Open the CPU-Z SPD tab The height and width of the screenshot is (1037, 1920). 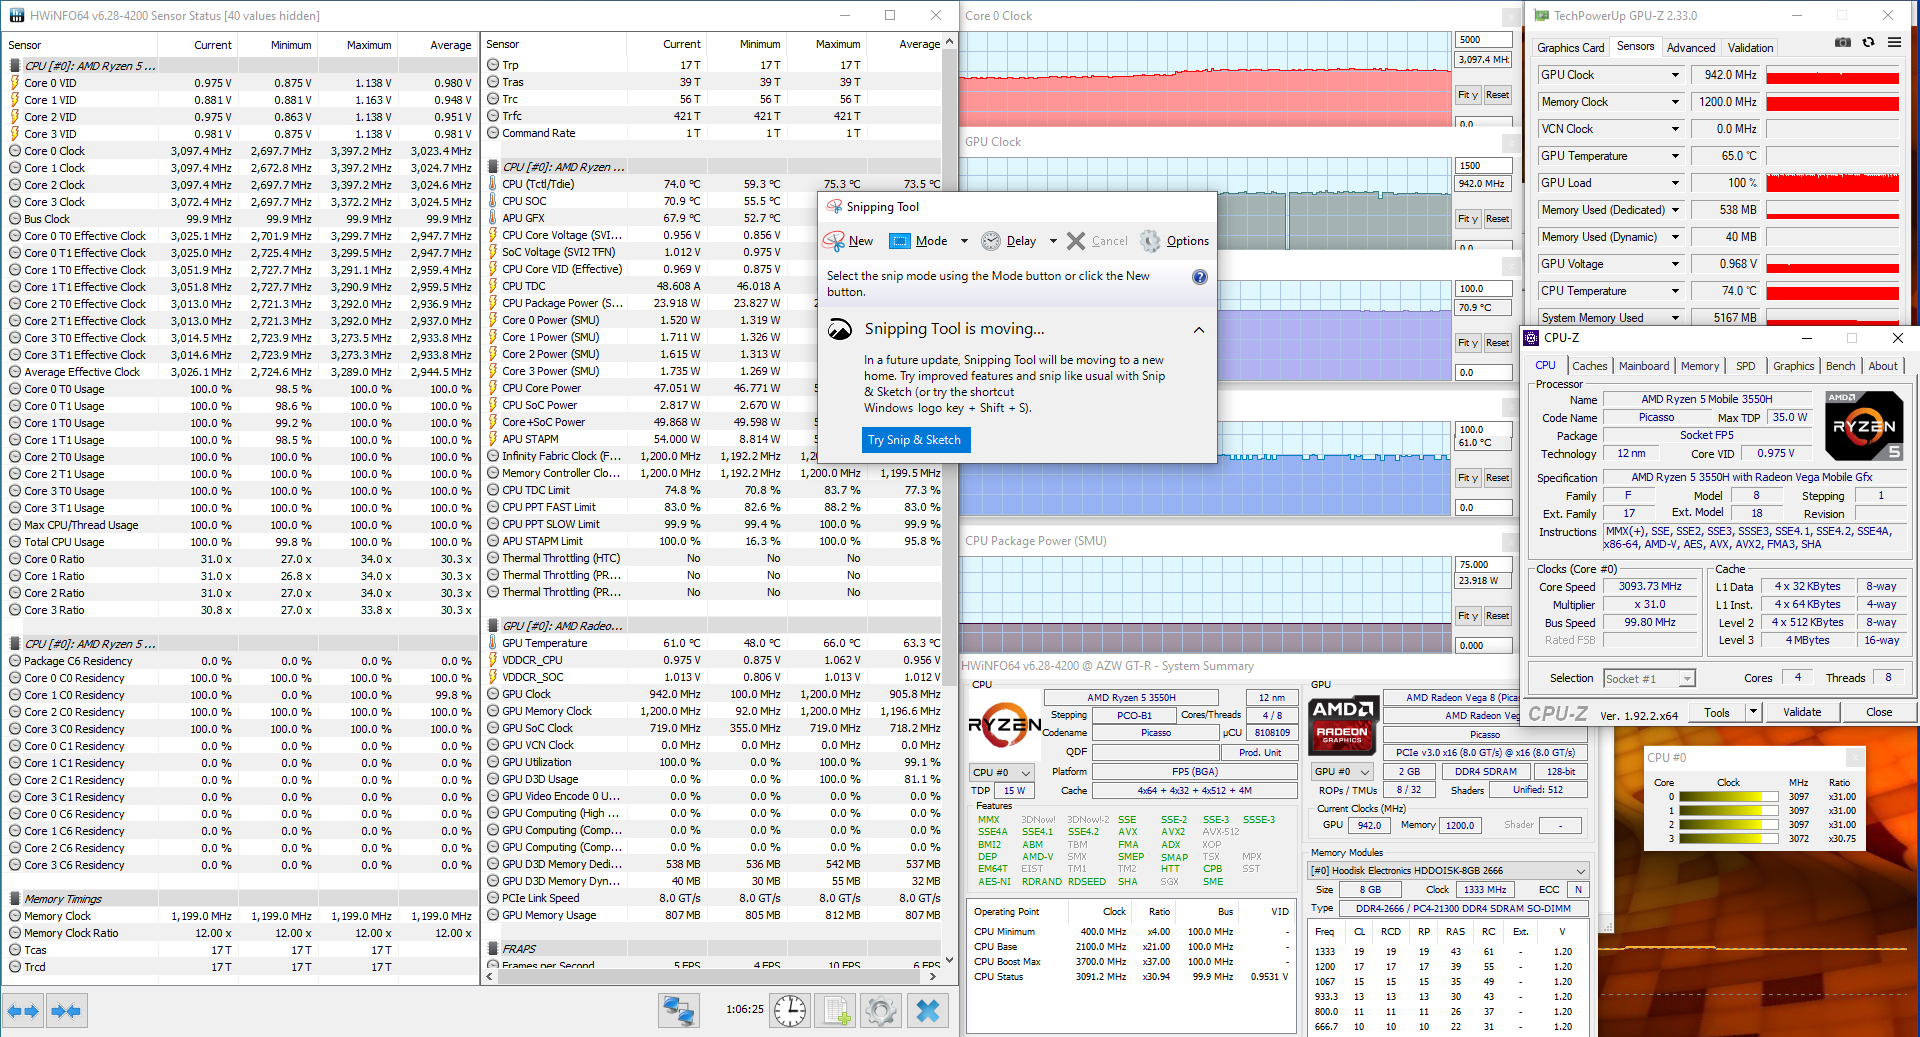(1745, 366)
